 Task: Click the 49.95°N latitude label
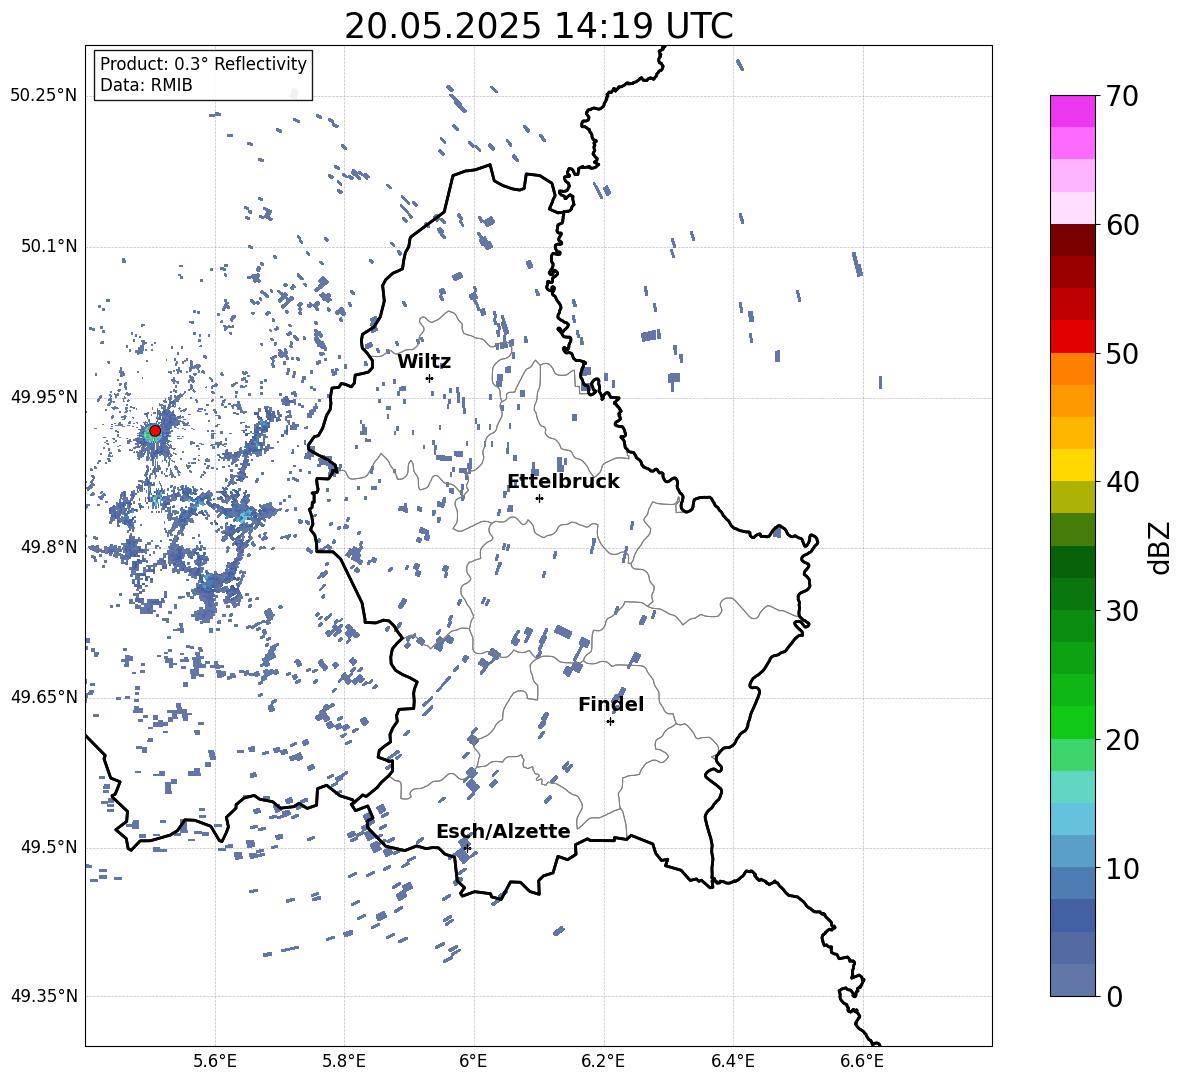pyautogui.click(x=44, y=397)
